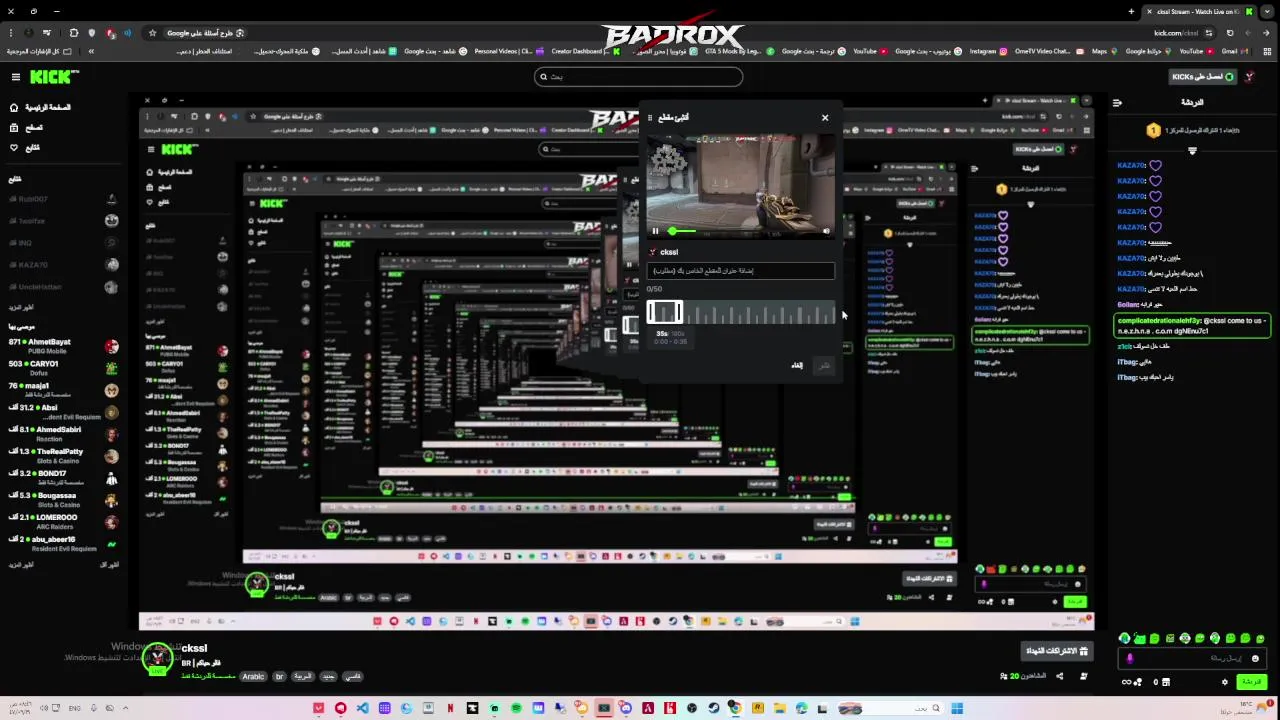Open Rubi007 channel in following list
The height and width of the screenshot is (720, 1280).
[63, 199]
